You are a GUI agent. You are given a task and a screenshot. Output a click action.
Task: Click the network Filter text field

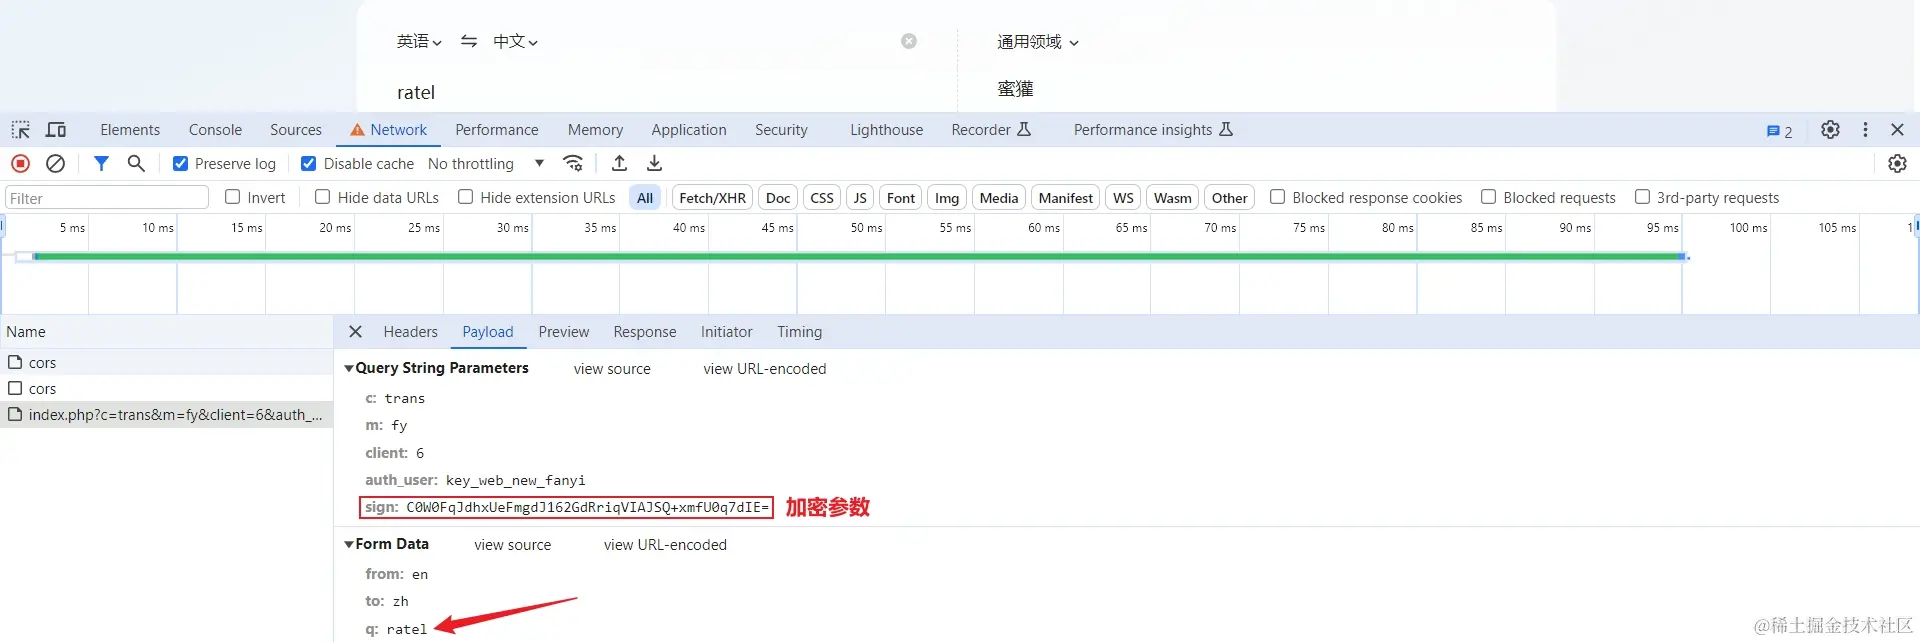(107, 198)
